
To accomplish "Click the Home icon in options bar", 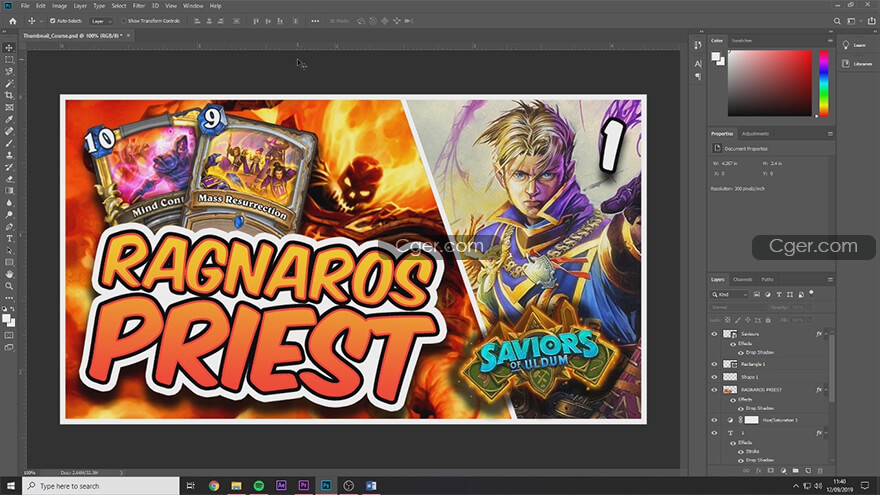I will pos(12,21).
